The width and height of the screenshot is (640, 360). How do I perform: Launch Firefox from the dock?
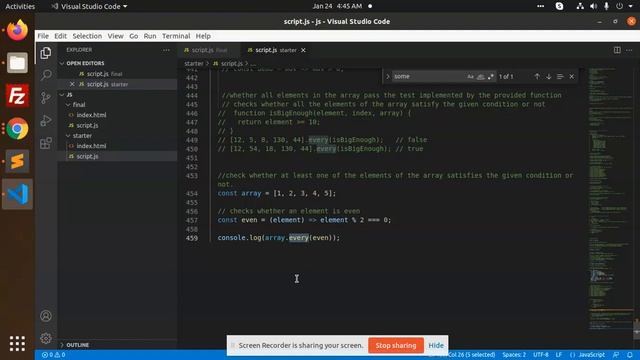click(17, 30)
